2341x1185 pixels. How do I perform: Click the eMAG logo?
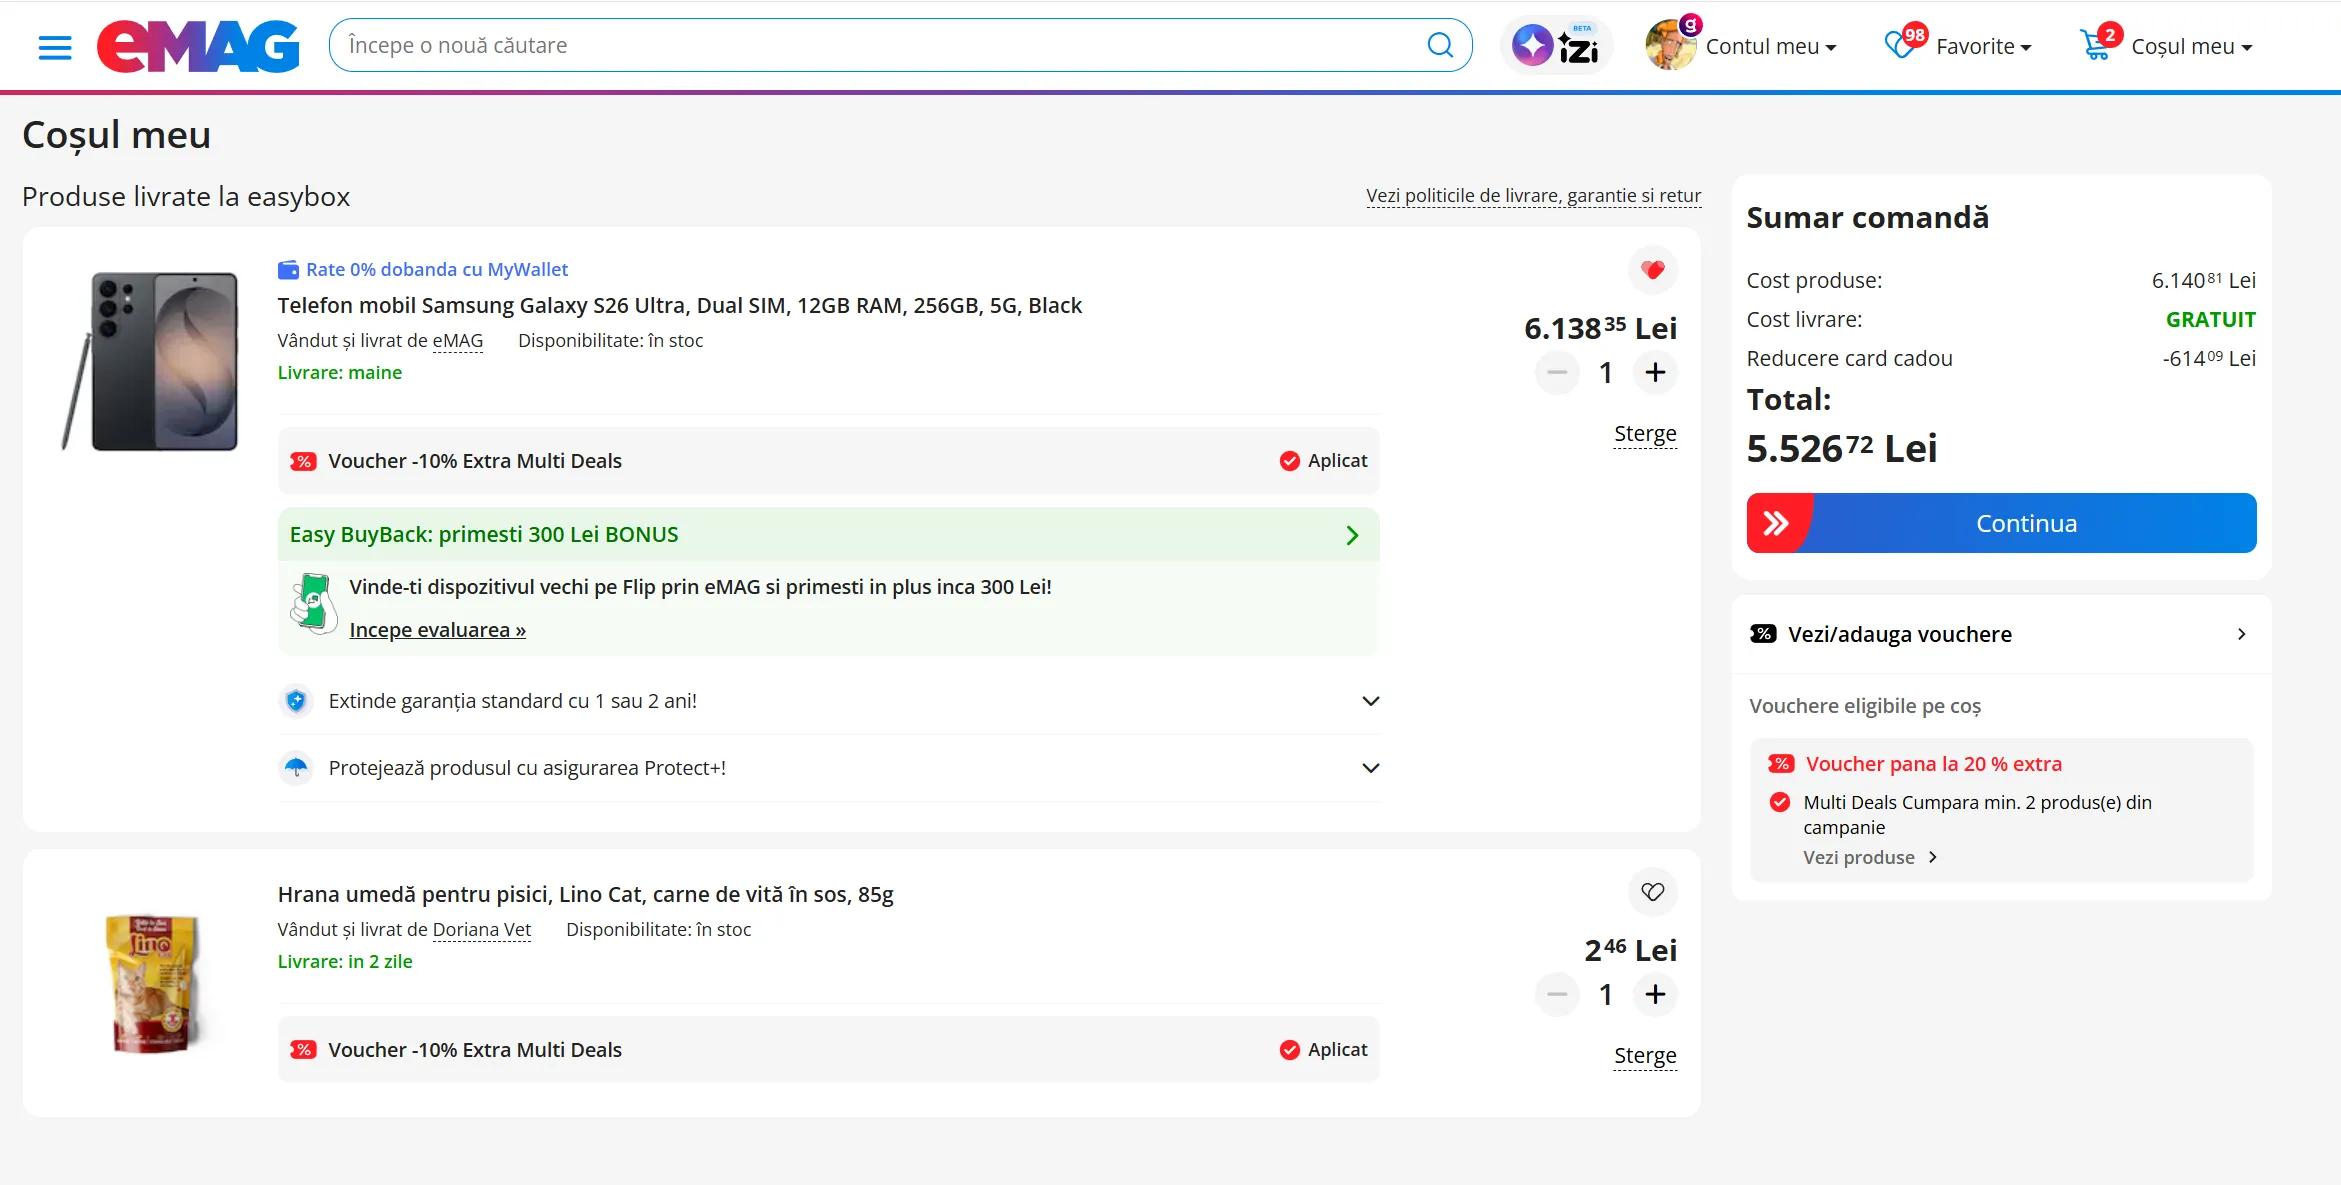click(198, 46)
